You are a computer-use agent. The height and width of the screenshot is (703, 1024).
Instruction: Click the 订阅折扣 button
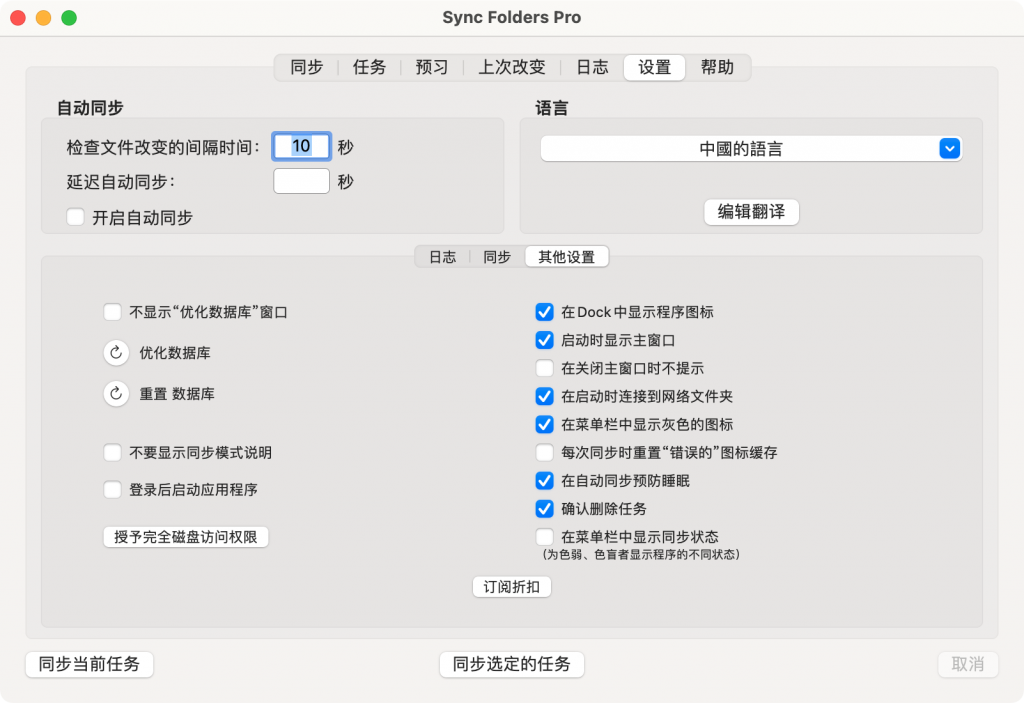pyautogui.click(x=511, y=586)
